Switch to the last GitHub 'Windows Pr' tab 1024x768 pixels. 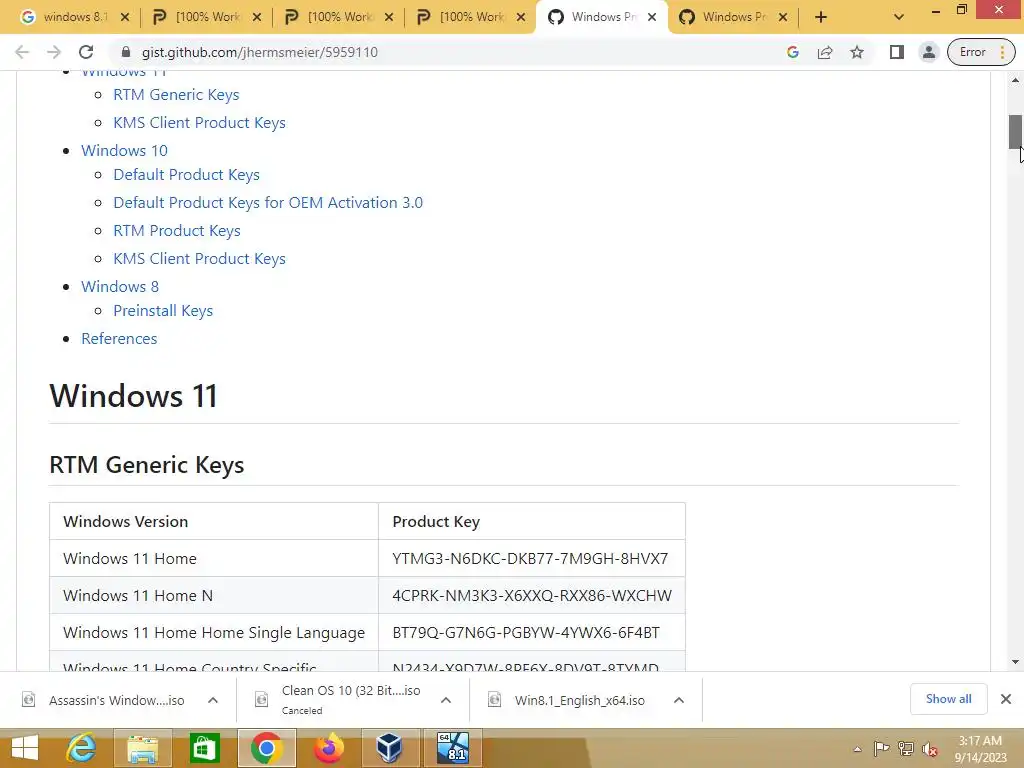coord(733,18)
